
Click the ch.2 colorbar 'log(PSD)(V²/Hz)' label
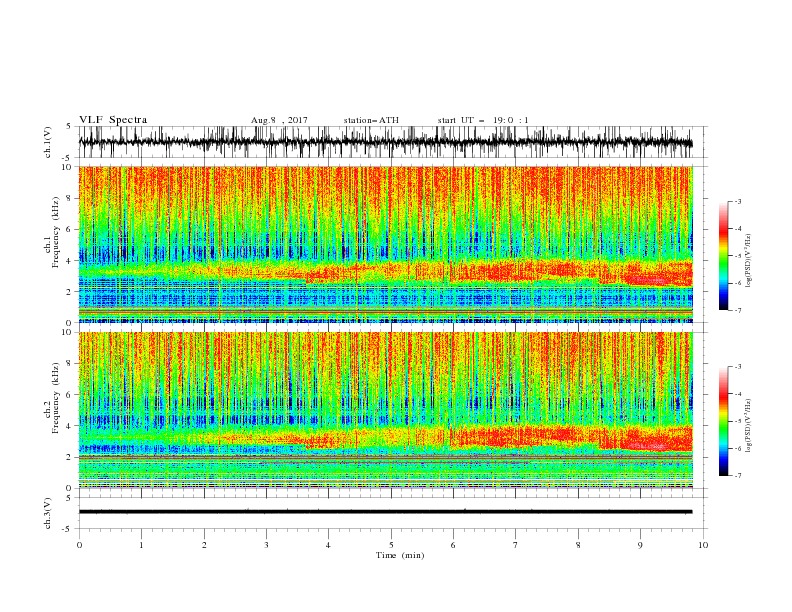(x=749, y=425)
